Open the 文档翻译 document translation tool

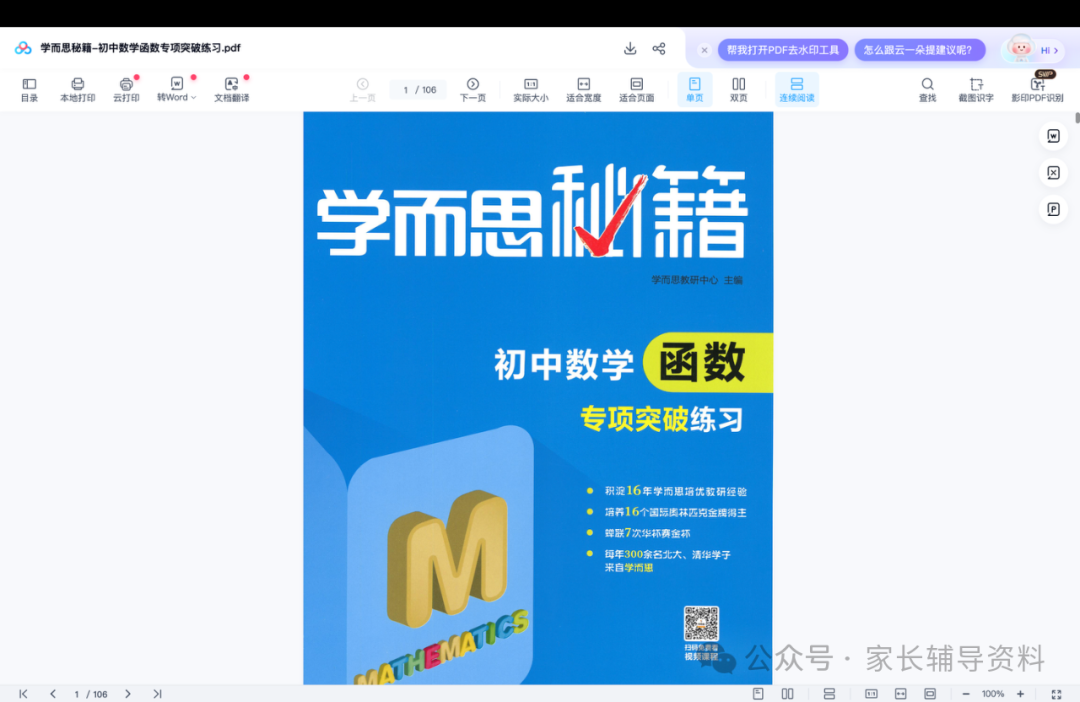point(231,90)
